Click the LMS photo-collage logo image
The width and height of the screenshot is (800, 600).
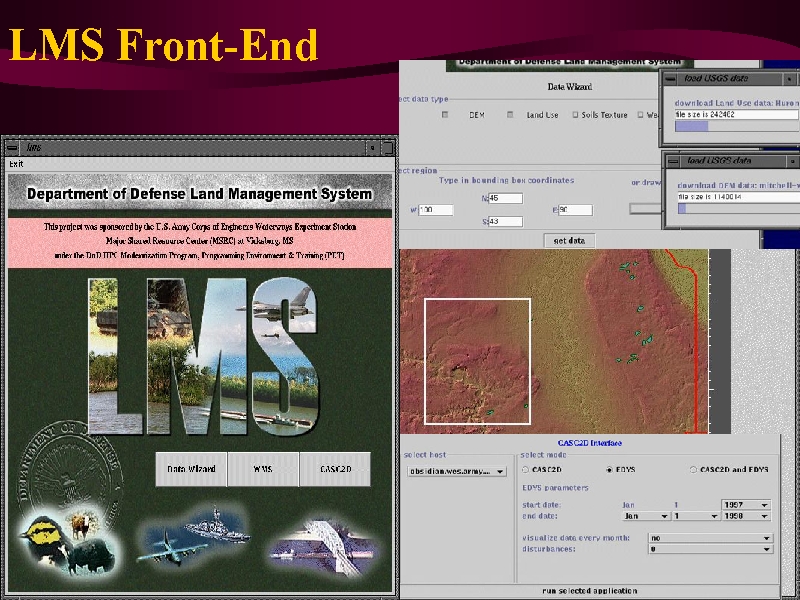coord(204,356)
